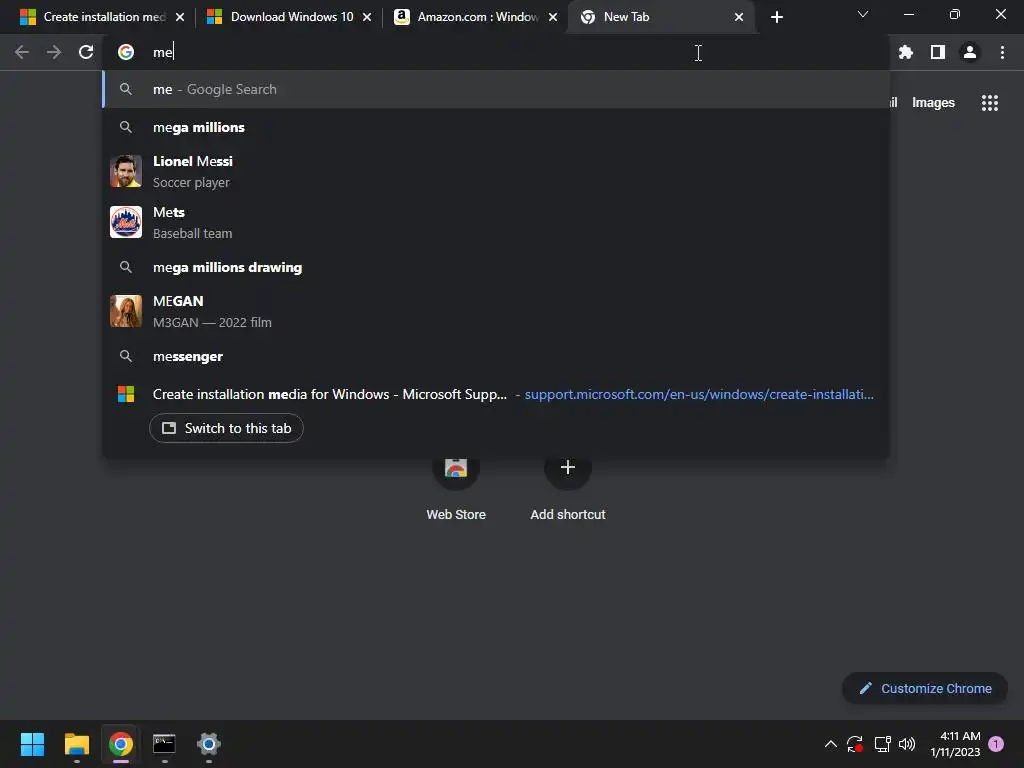The width and height of the screenshot is (1024, 768).
Task: Open Chrome's three-dot menu
Action: point(1002,52)
